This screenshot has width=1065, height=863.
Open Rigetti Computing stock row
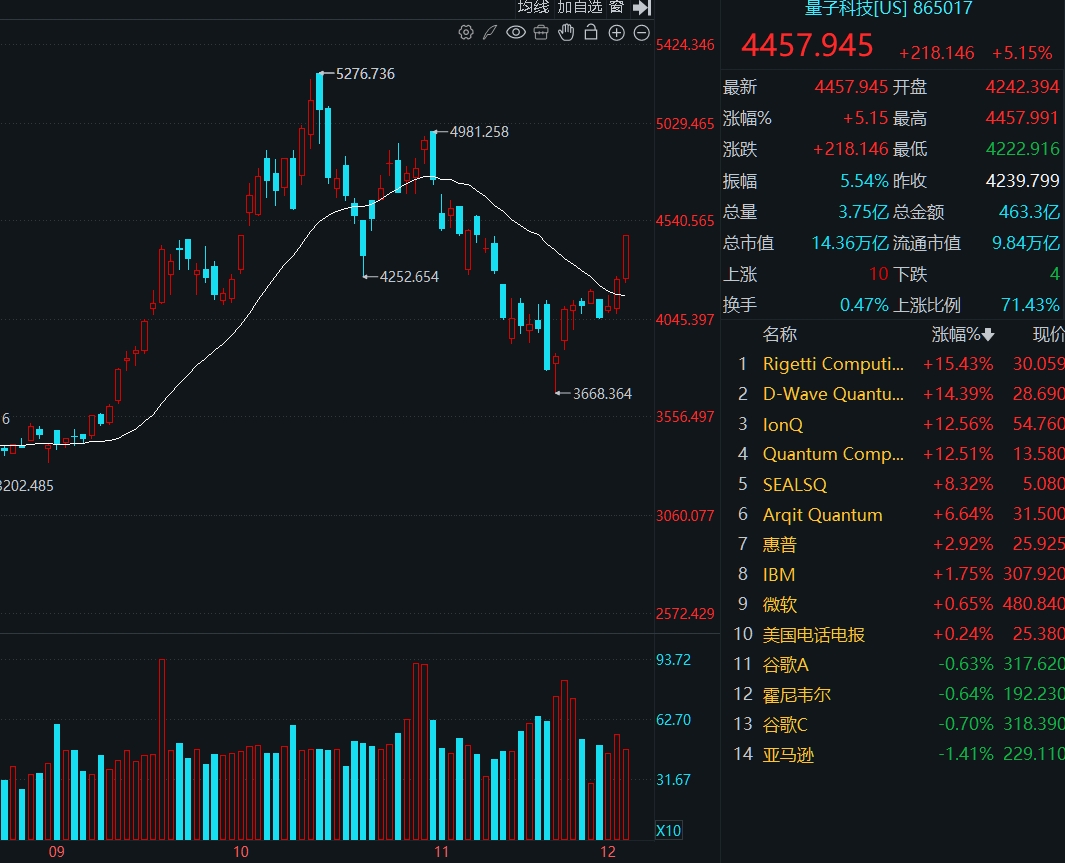tap(833, 364)
